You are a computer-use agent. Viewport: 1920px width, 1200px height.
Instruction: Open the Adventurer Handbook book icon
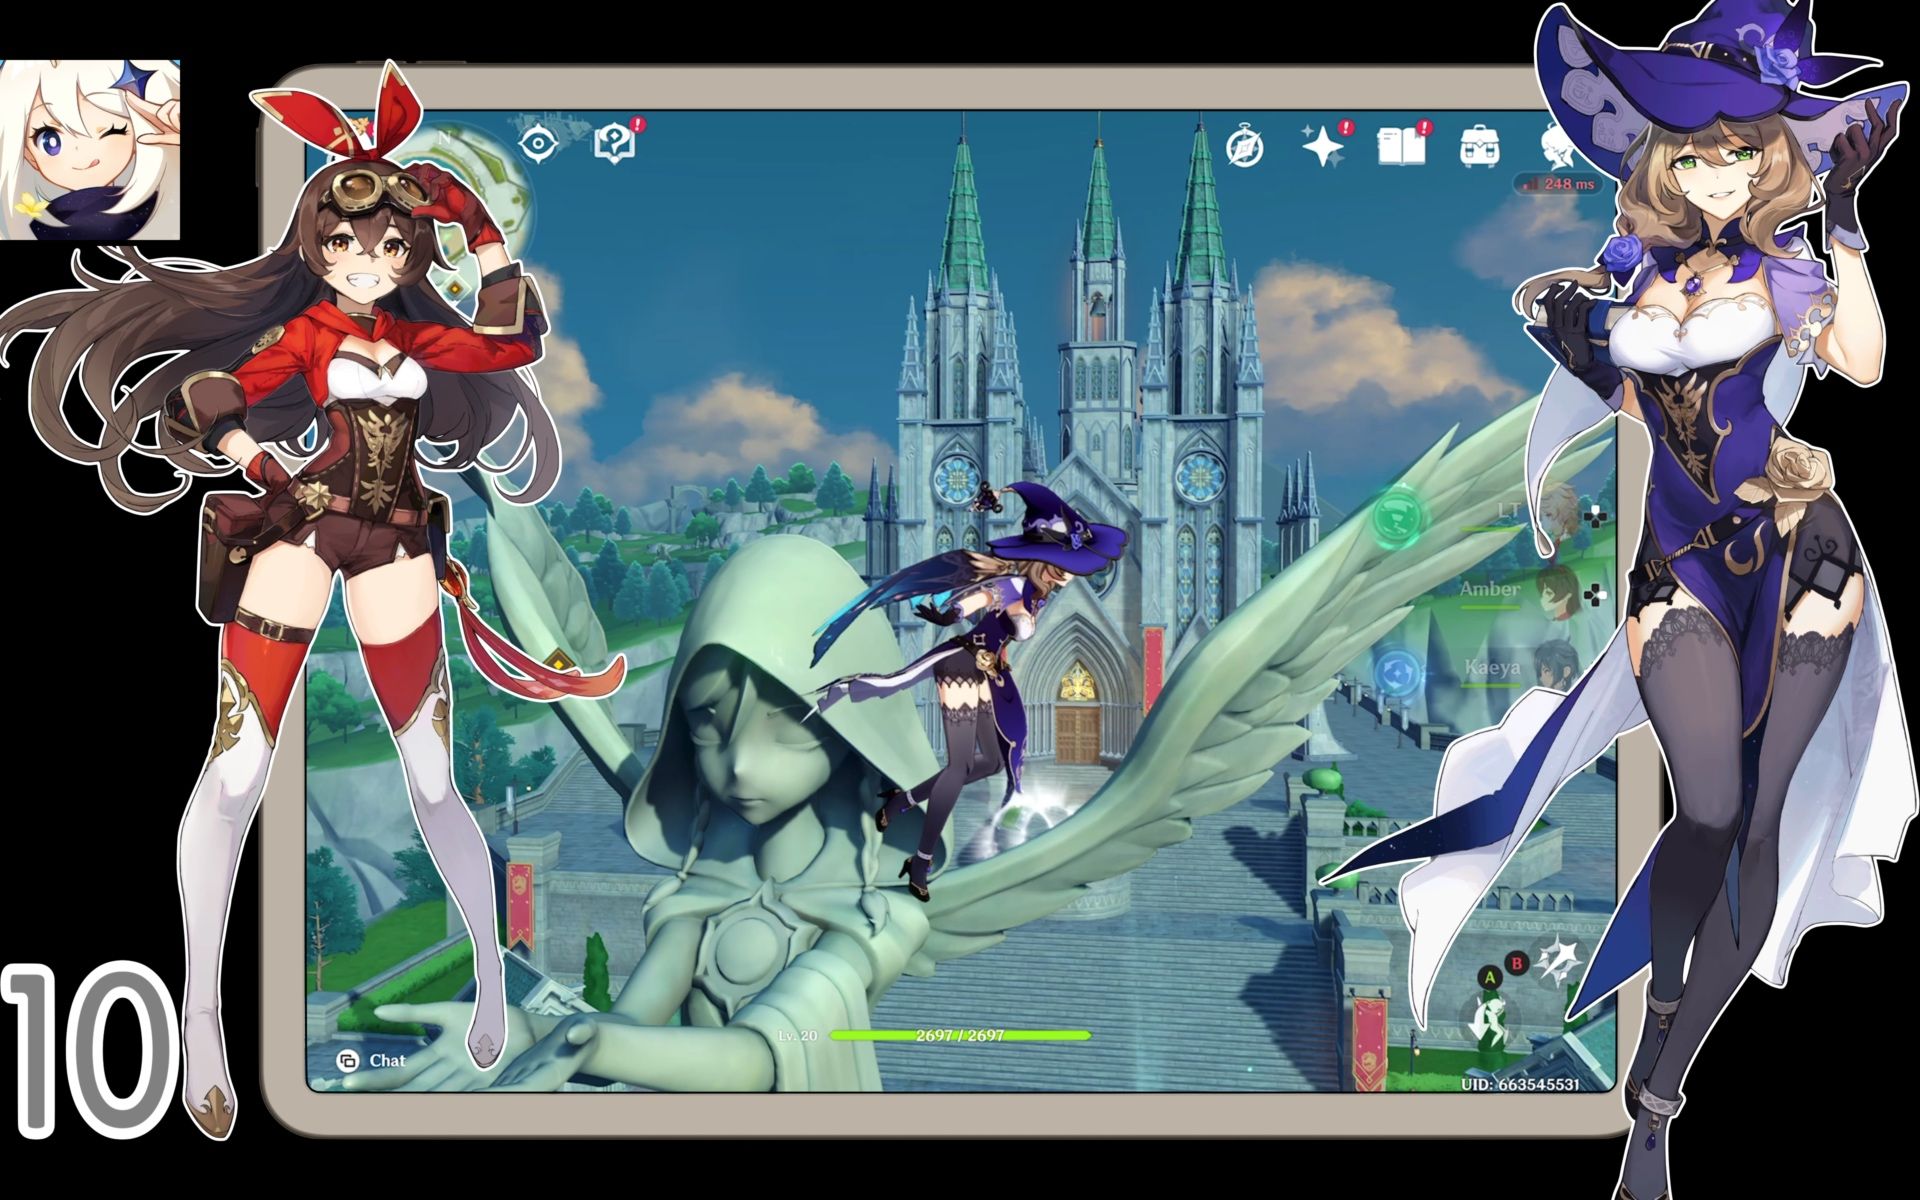click(x=1402, y=146)
